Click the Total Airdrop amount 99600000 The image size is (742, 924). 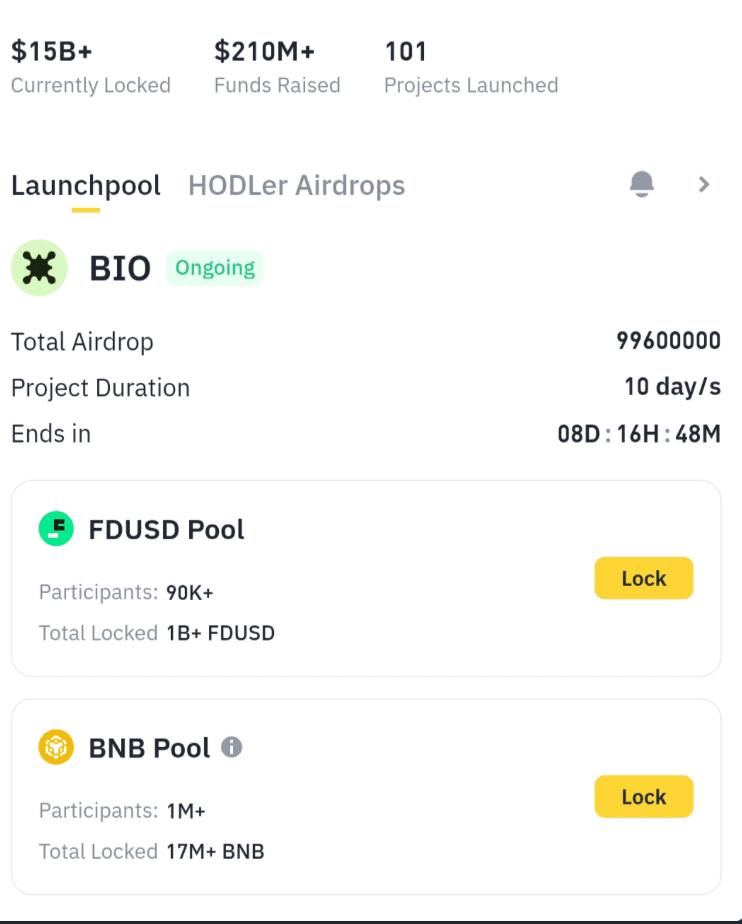(x=668, y=342)
